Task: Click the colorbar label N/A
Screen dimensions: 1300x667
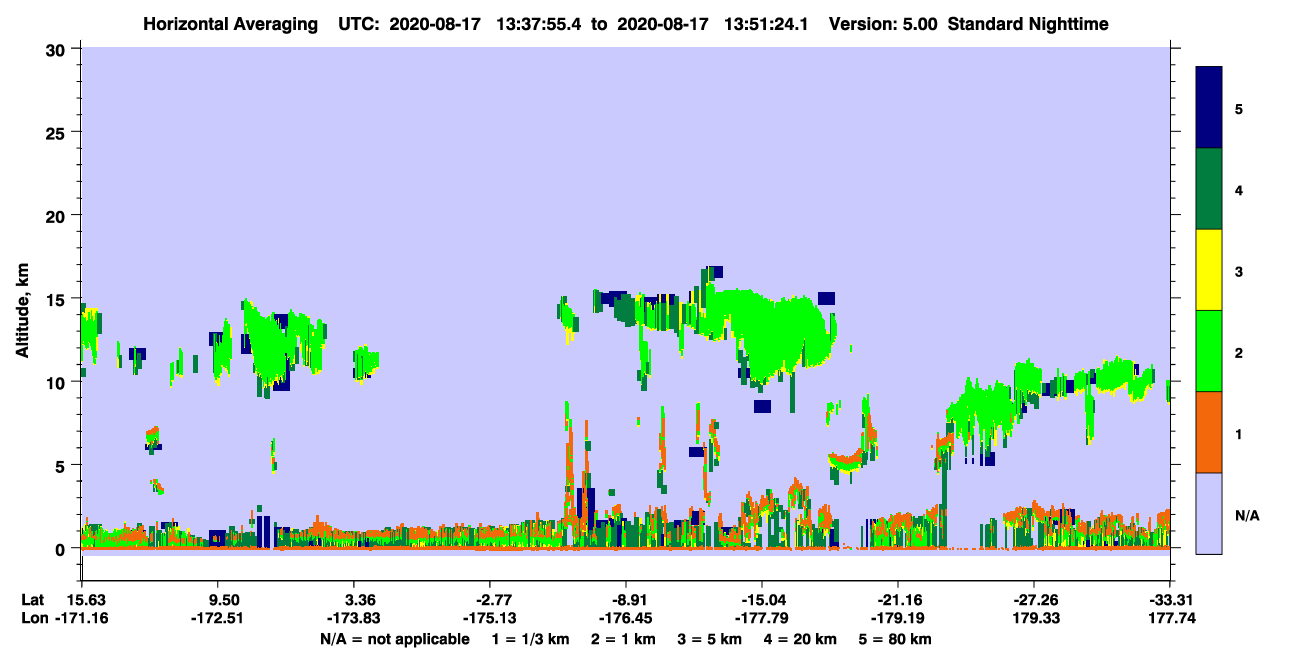Action: point(1246,516)
